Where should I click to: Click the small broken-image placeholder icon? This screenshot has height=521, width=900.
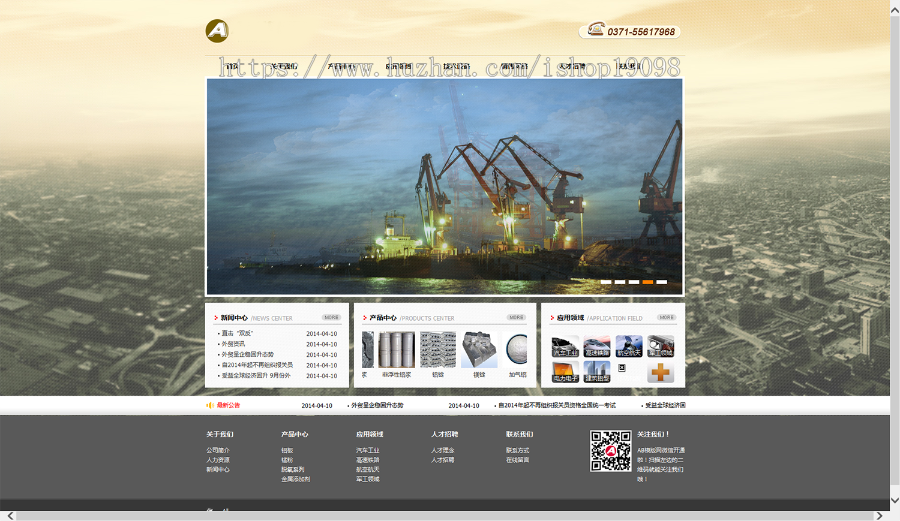[622, 368]
